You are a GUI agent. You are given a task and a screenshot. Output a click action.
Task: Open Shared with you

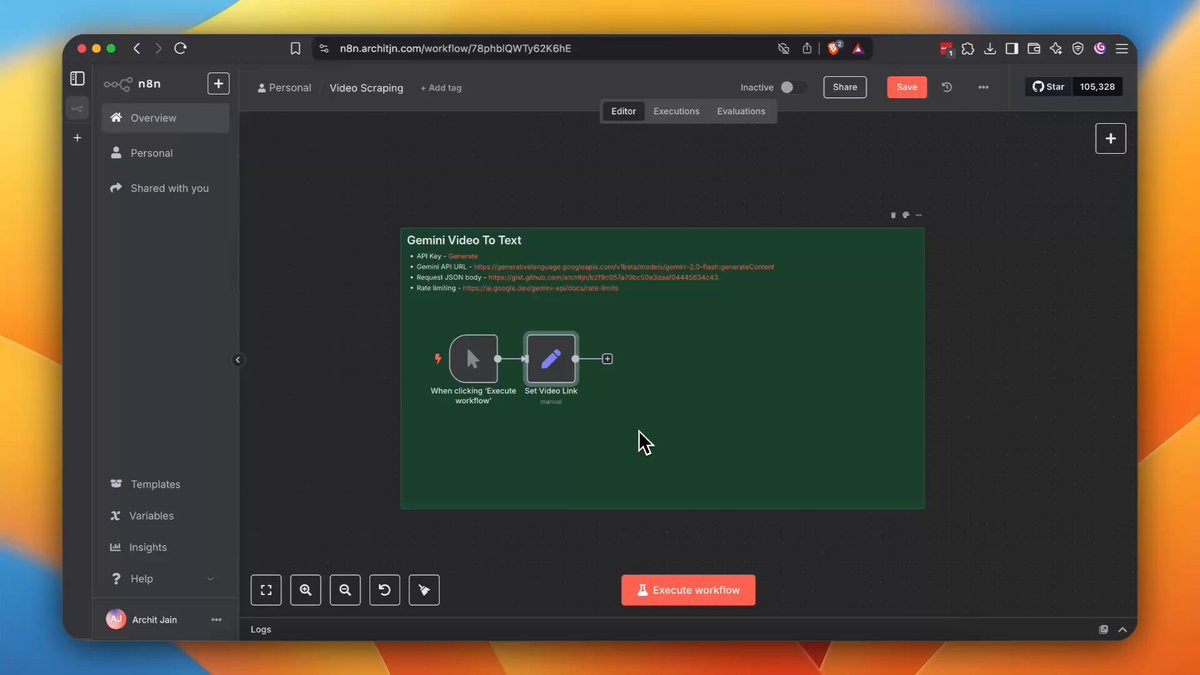click(166, 188)
